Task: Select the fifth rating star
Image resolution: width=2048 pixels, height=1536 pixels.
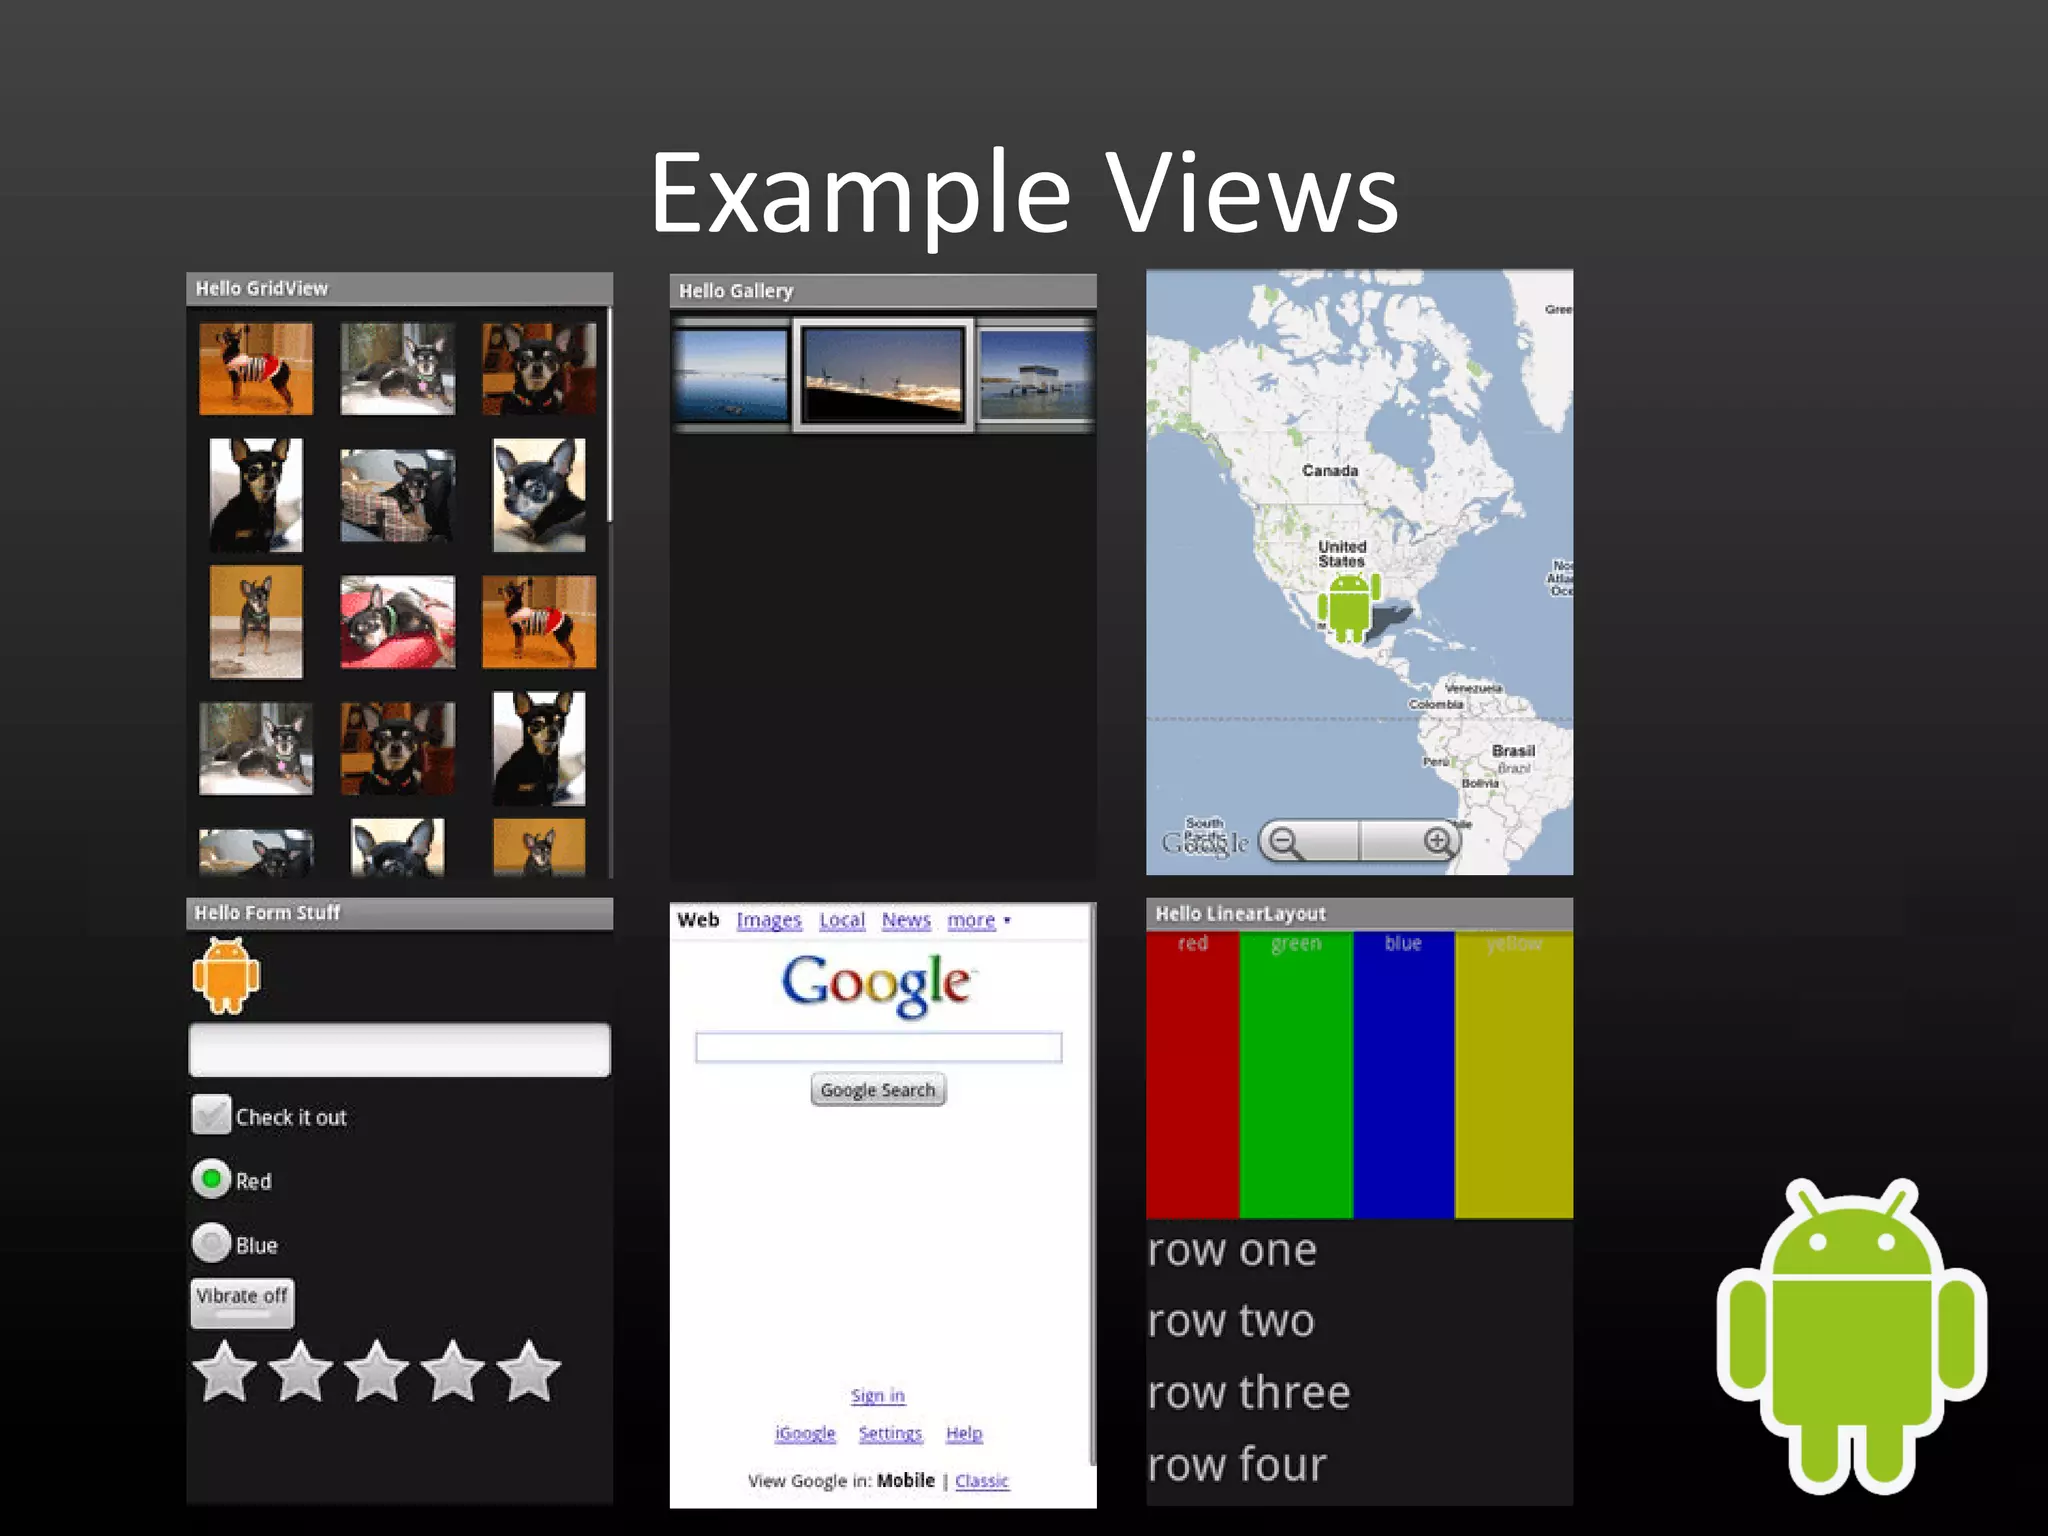Action: (528, 1371)
